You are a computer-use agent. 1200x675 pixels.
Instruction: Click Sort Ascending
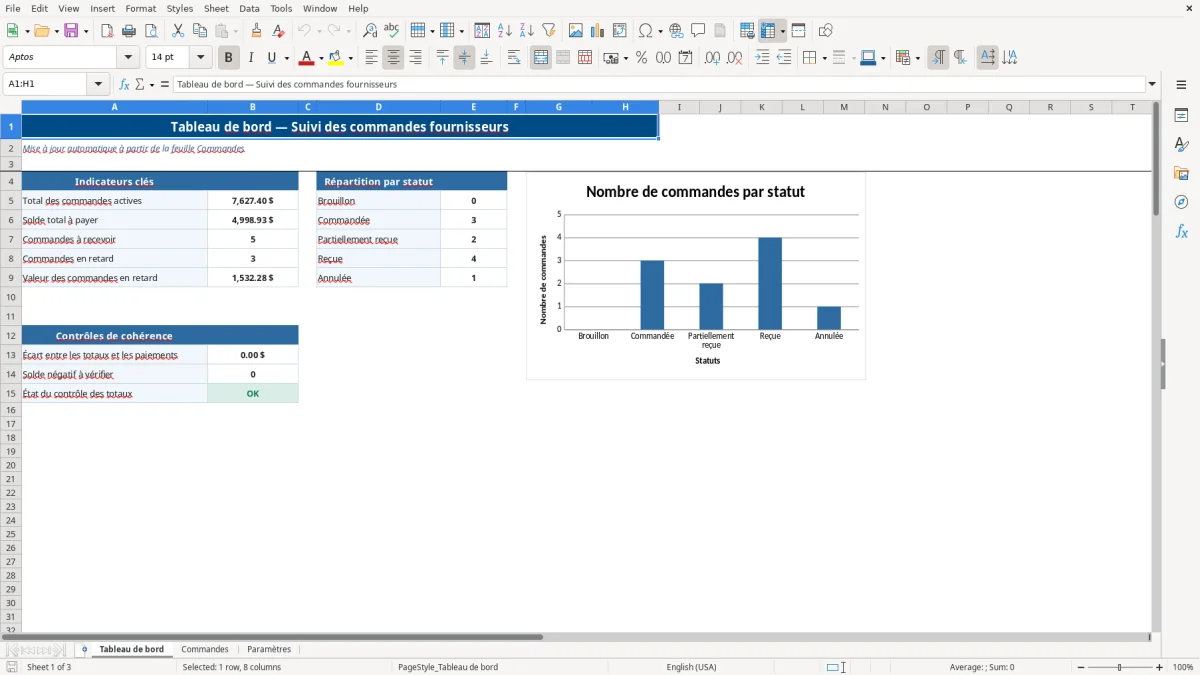504,31
